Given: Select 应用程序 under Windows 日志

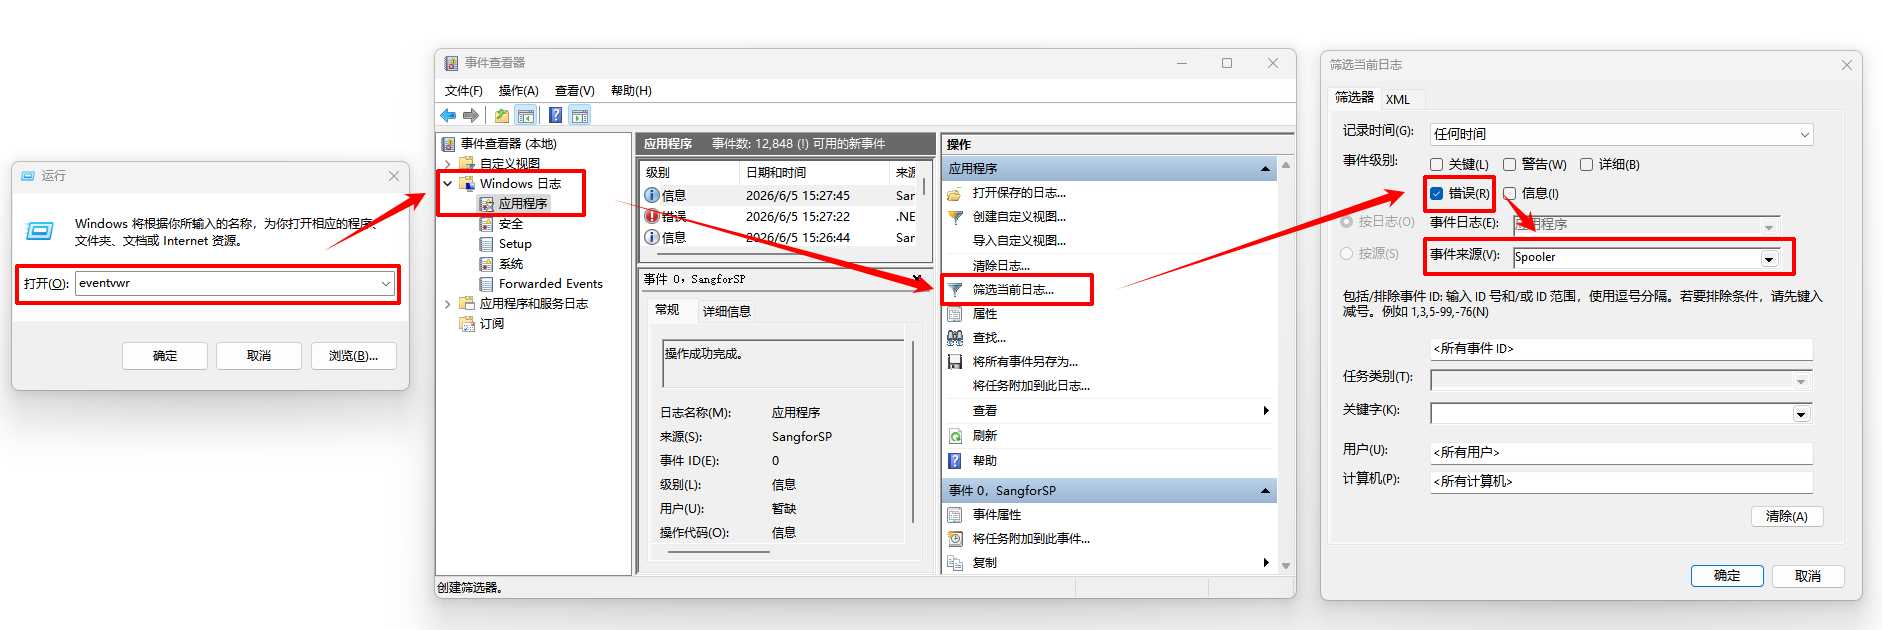Looking at the screenshot, I should [523, 204].
